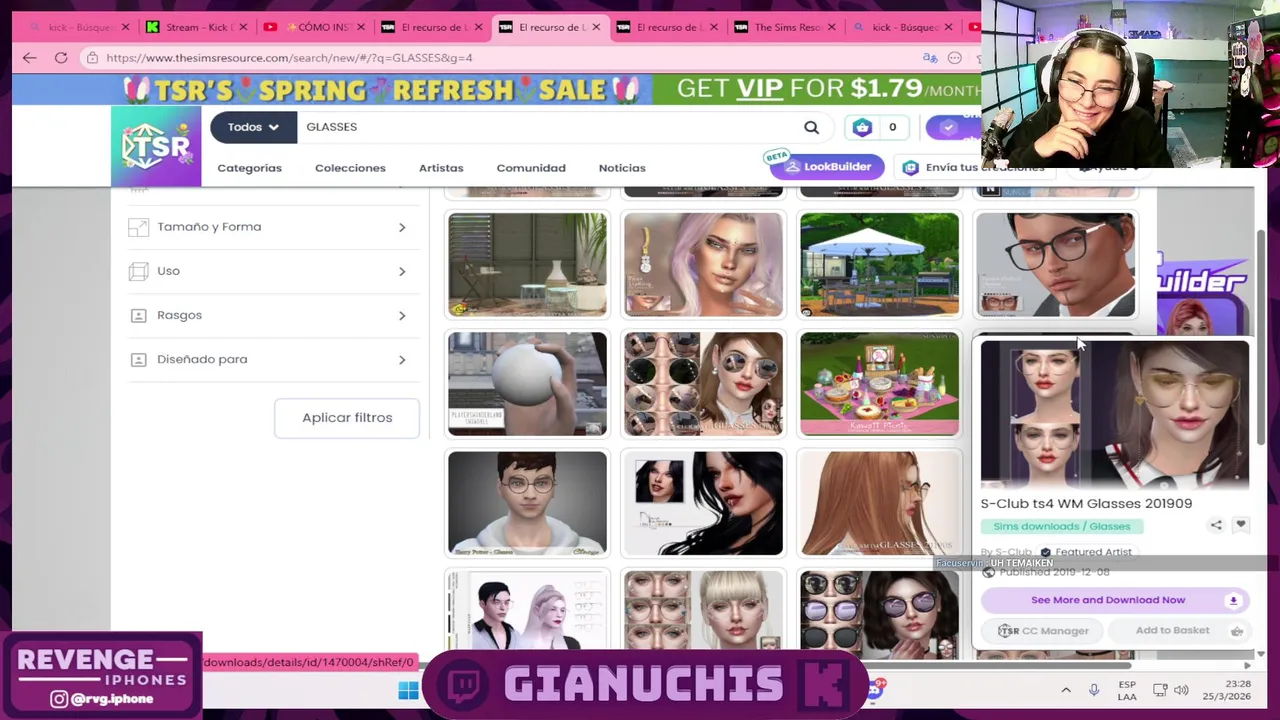The image size is (1280, 720).
Task: Close the Stream - Kick tab
Action: pos(243,27)
